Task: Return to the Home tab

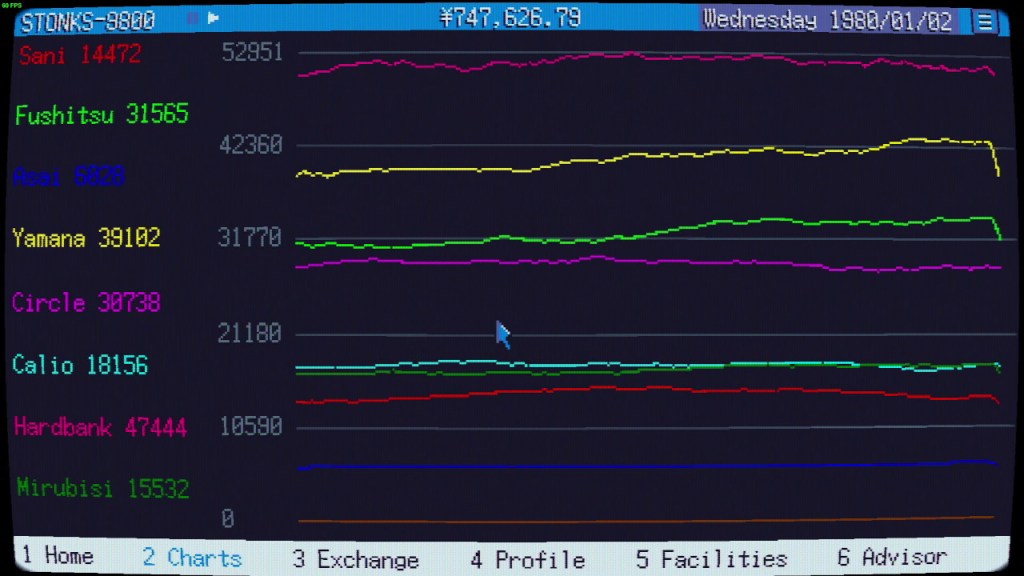Action: (60, 555)
